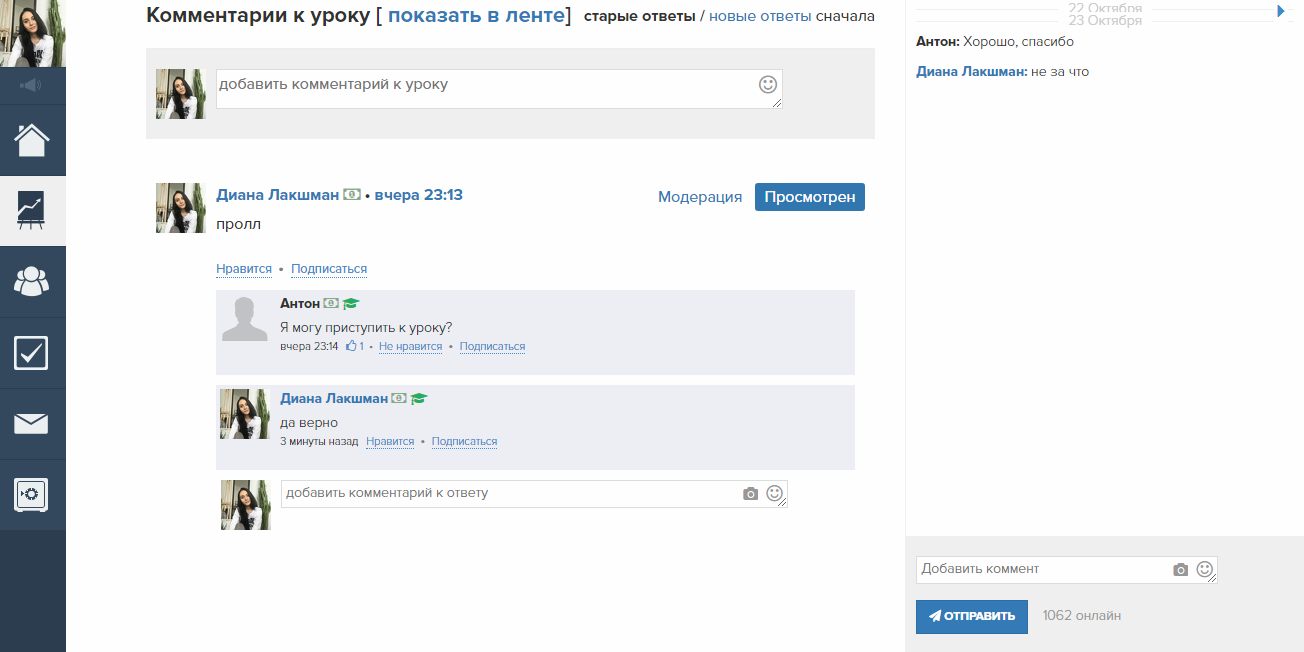Click "Не нравится" under Anton's reply

(410, 347)
